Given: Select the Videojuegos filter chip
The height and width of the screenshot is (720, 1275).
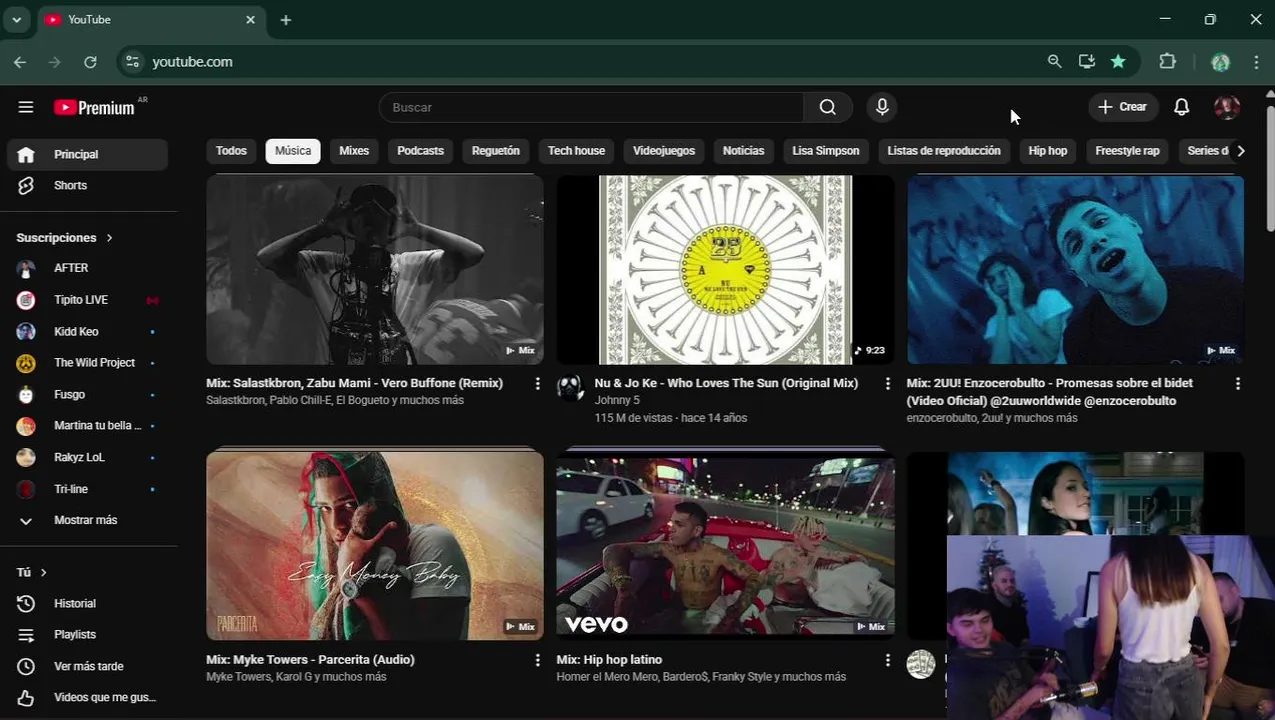Looking at the screenshot, I should (664, 151).
